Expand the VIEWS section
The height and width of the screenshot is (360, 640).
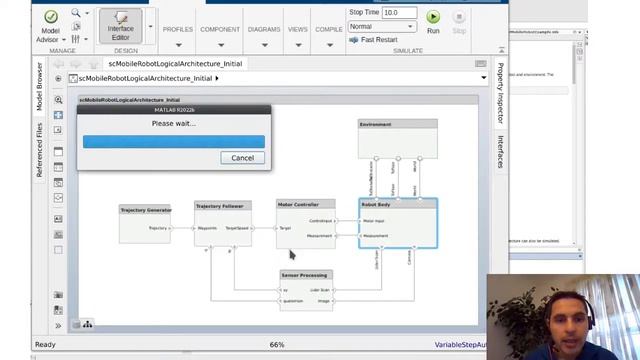tap(298, 45)
